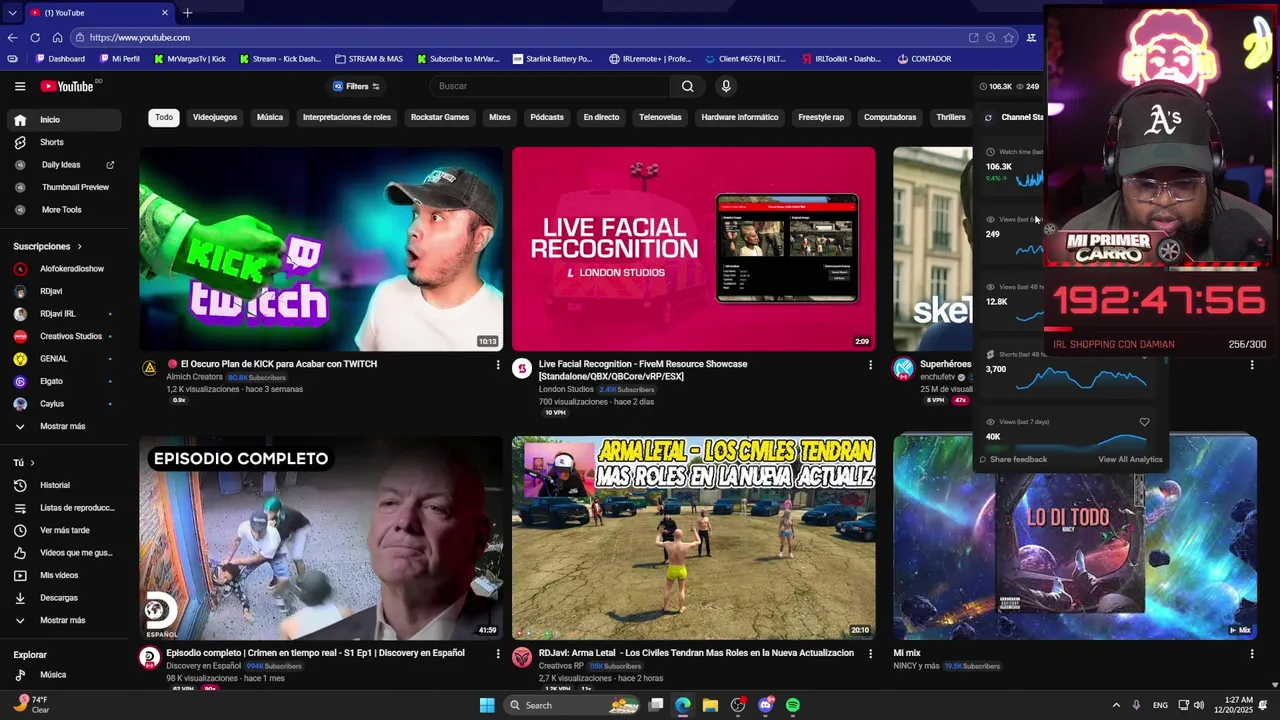Image resolution: width=1280 pixels, height=720 pixels.
Task: Open London Studios channel avatar
Action: (522, 369)
